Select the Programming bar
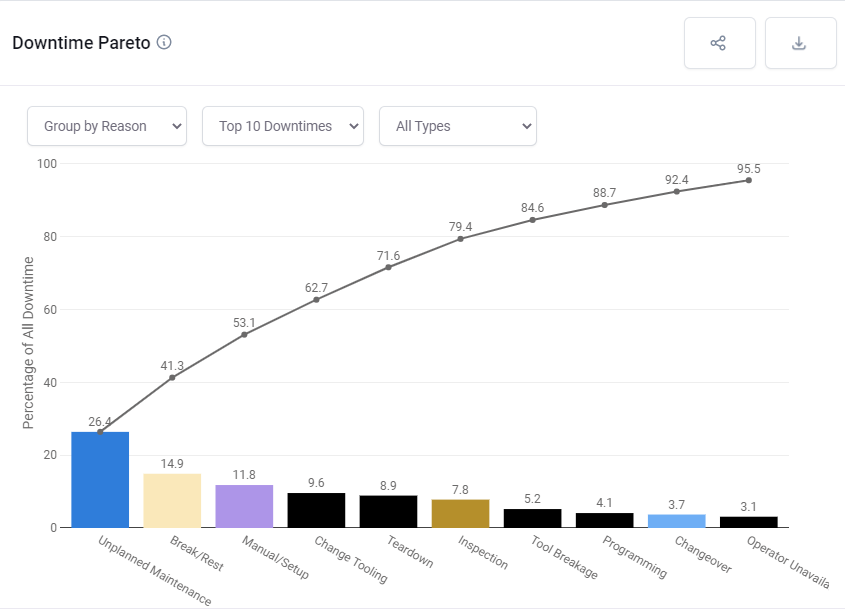845x611 pixels. tap(604, 520)
